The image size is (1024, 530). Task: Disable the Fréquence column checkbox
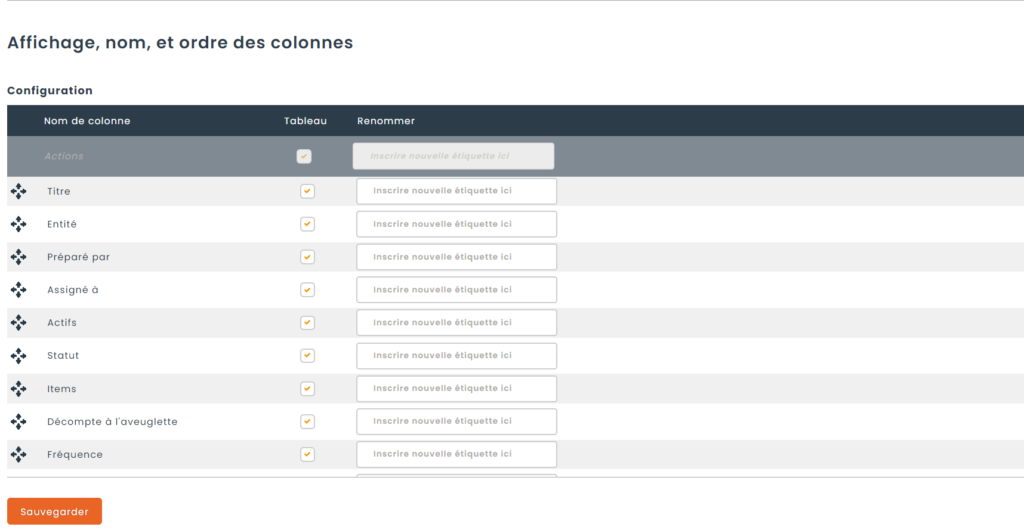click(307, 455)
